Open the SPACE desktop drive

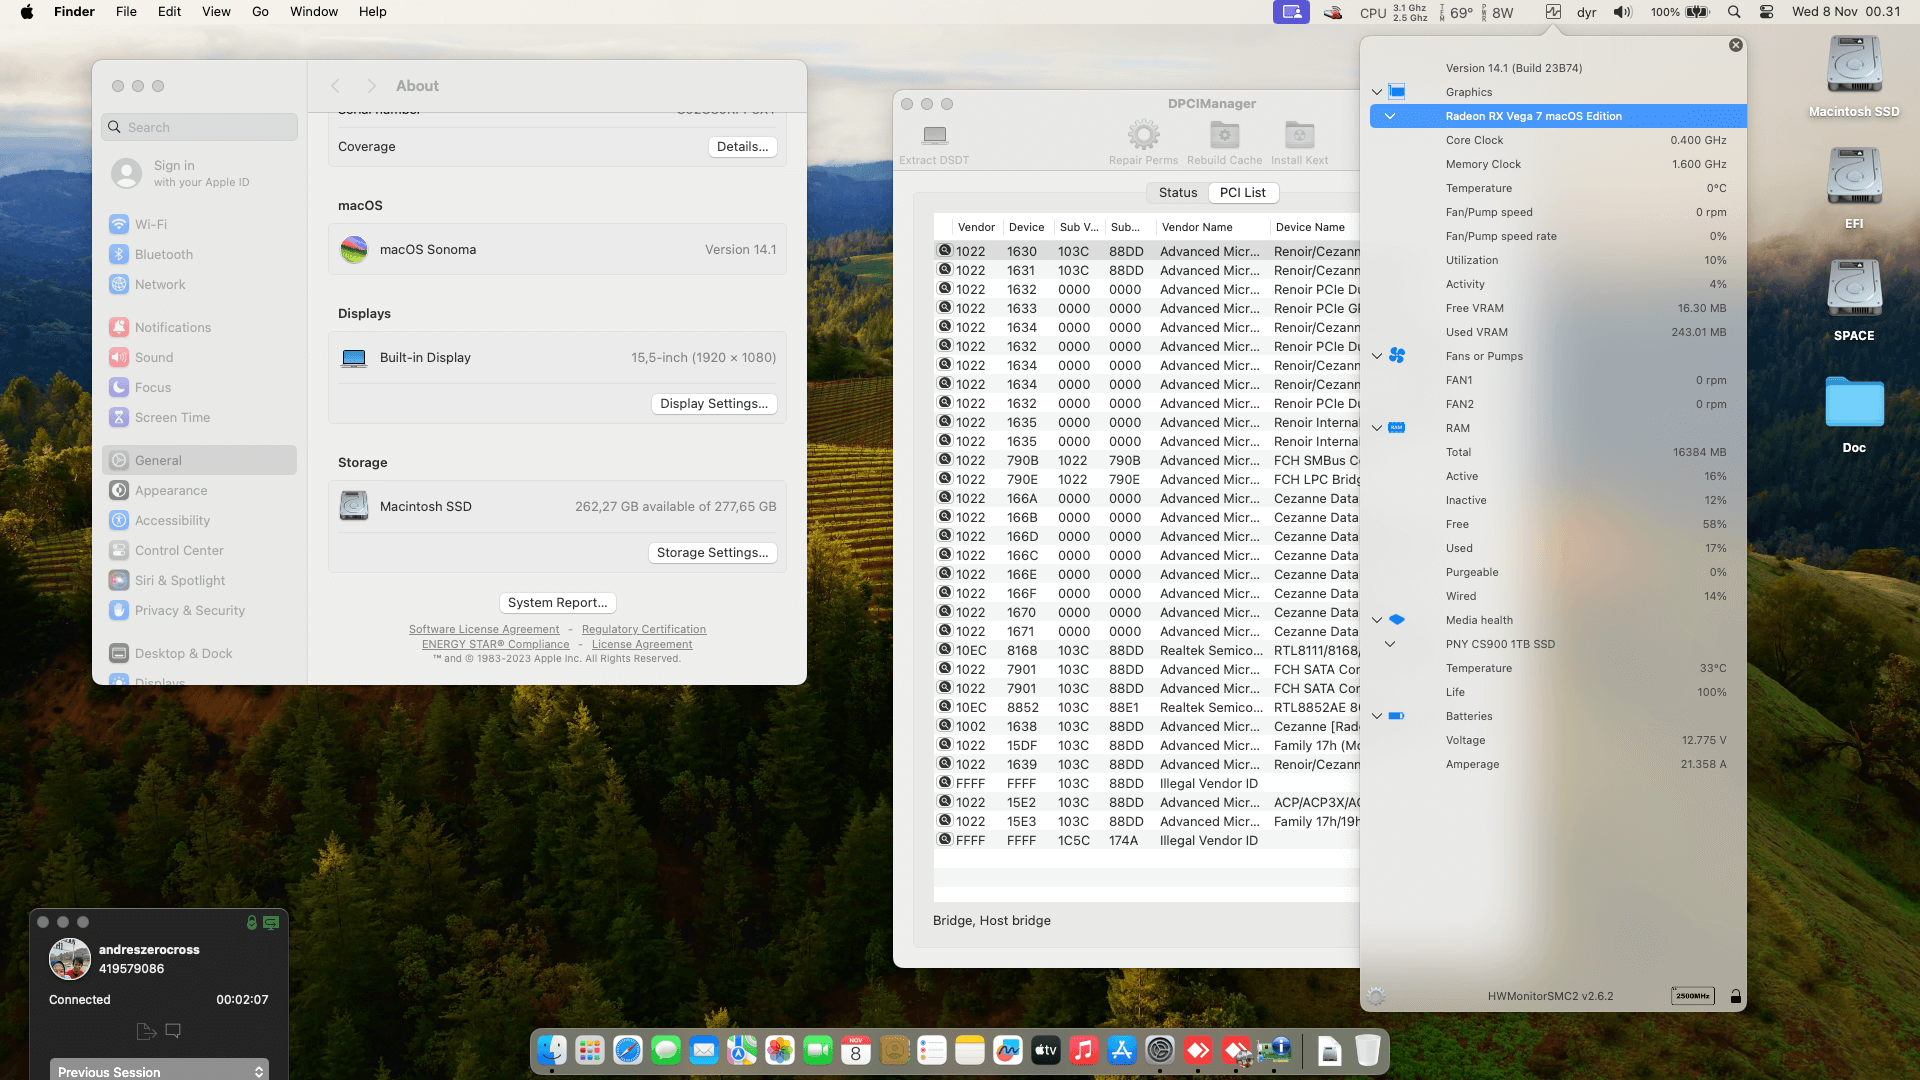pyautogui.click(x=1854, y=300)
